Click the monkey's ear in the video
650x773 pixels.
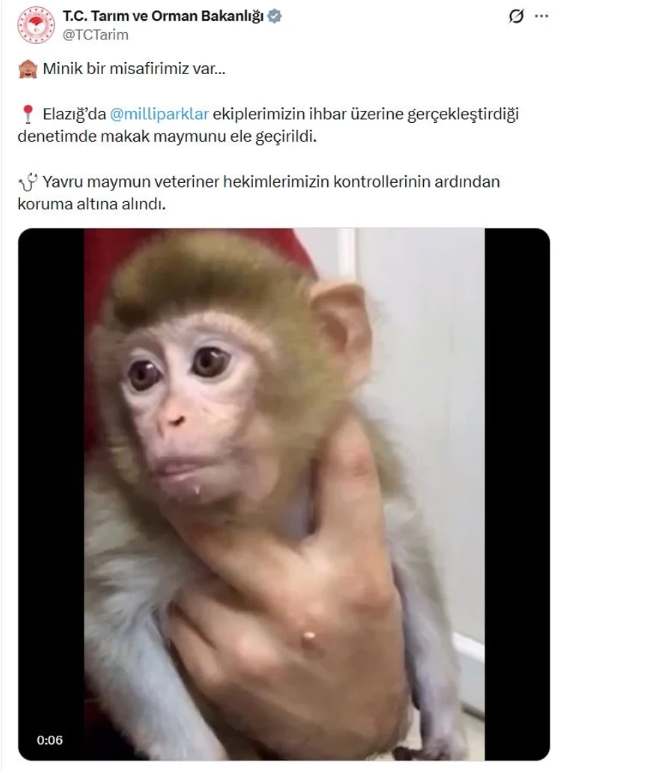[x=342, y=331]
